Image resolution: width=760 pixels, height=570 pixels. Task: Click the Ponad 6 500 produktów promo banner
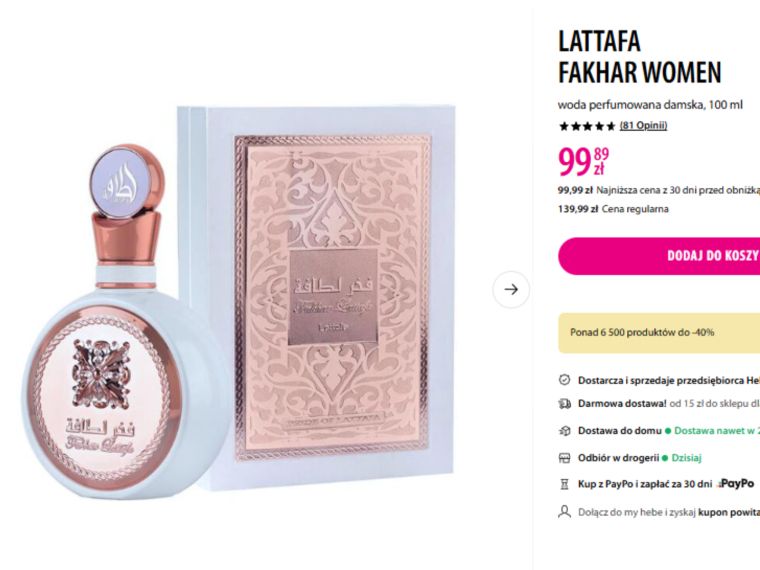(659, 332)
